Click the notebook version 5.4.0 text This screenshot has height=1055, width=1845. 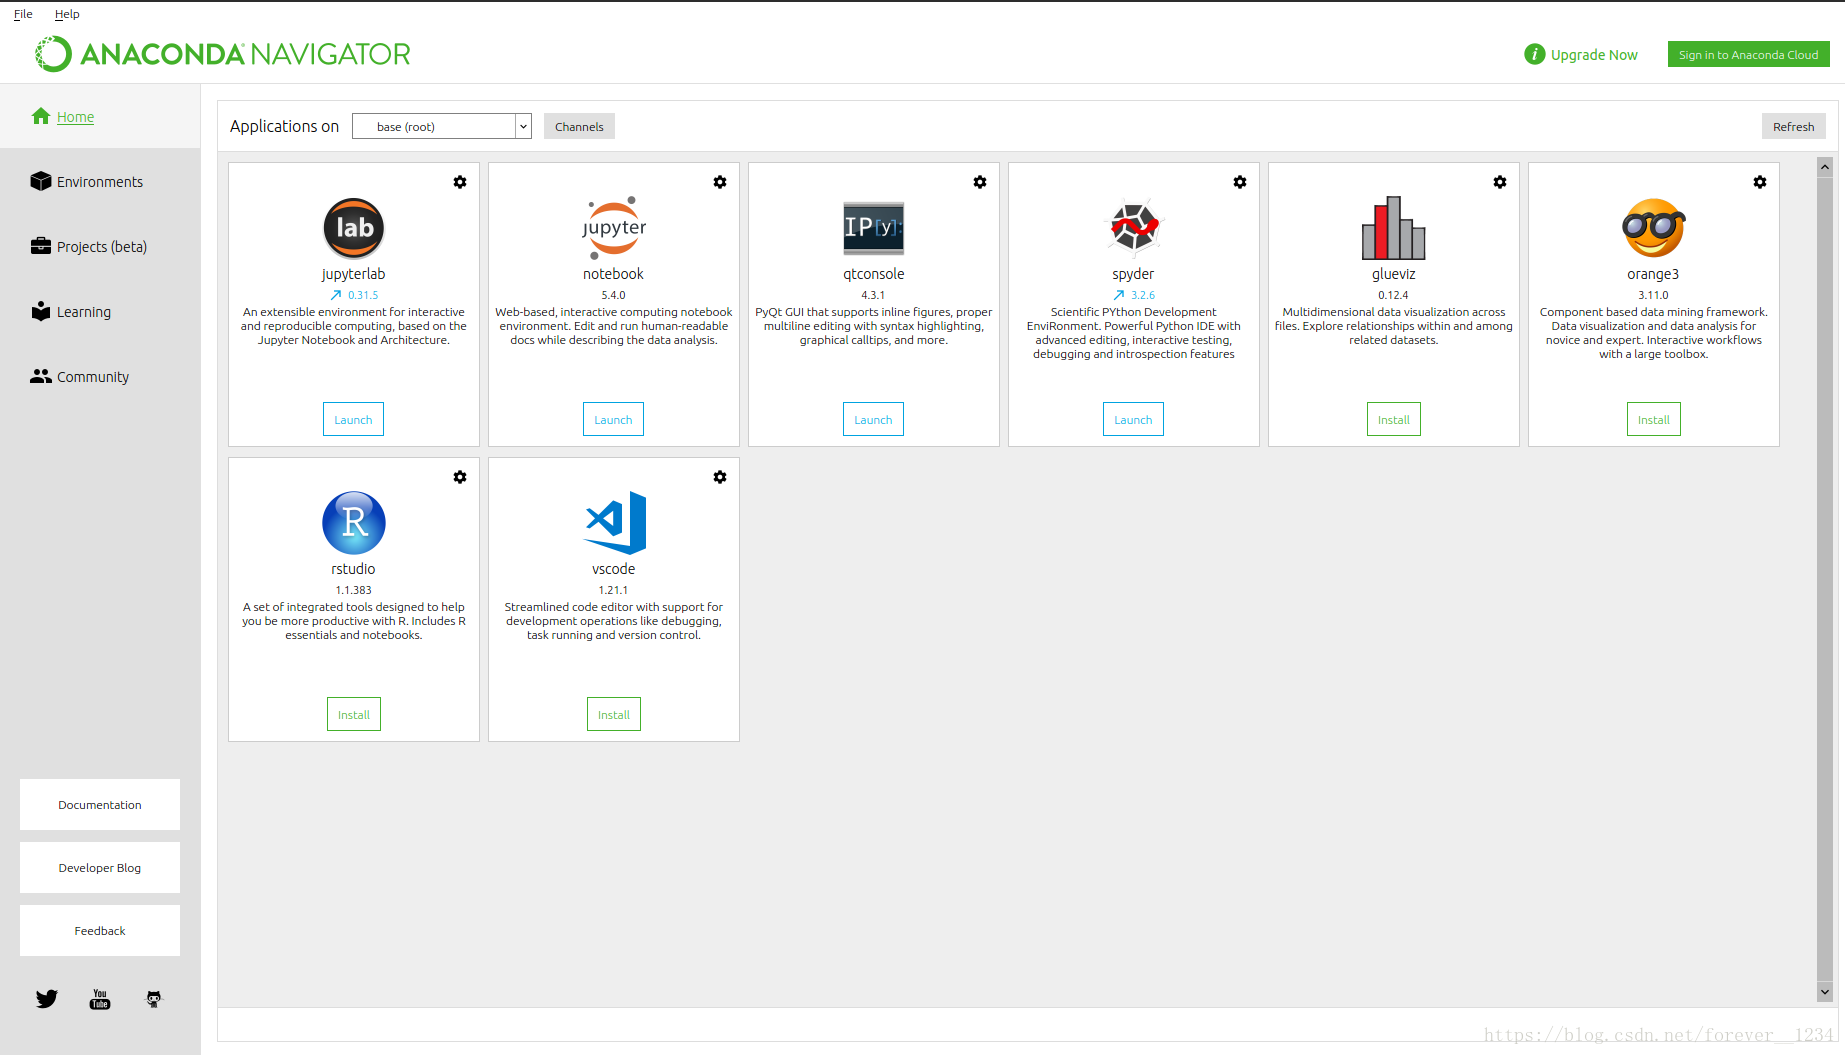coord(613,295)
